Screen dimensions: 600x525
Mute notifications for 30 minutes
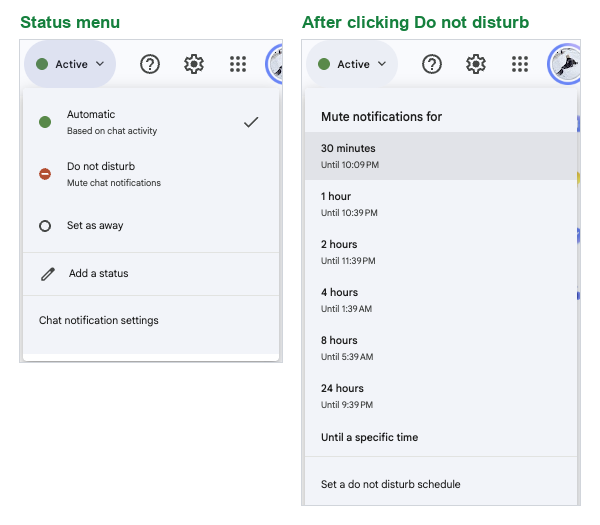point(441,156)
